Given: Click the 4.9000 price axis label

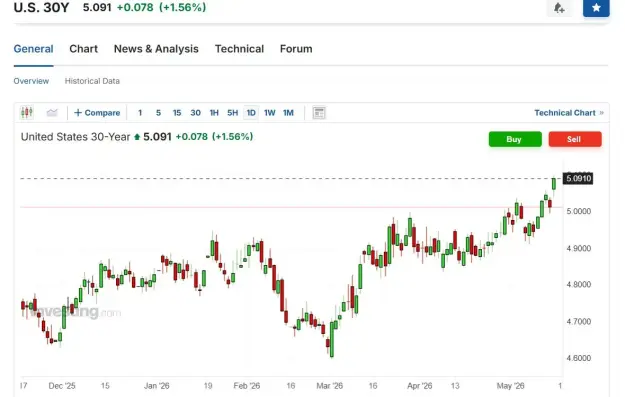Looking at the screenshot, I should (578, 248).
